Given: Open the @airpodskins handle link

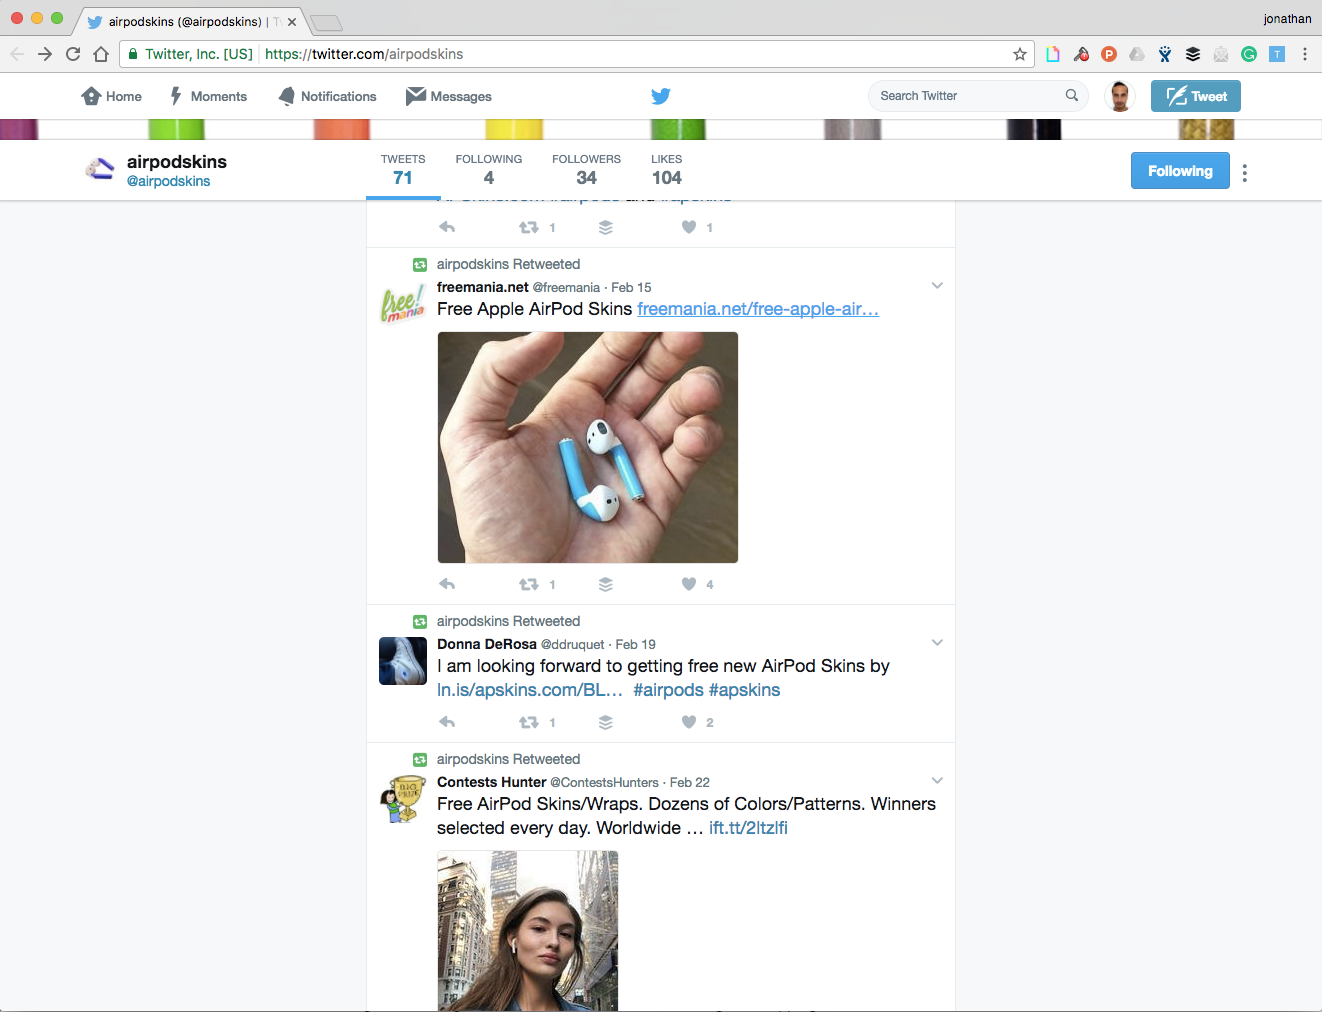Looking at the screenshot, I should point(168,181).
